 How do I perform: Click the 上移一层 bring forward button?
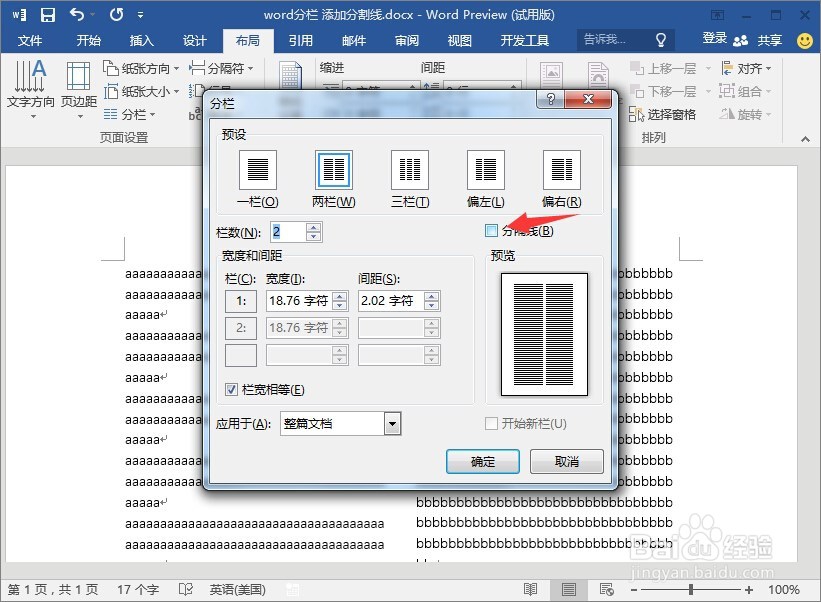pyautogui.click(x=670, y=68)
